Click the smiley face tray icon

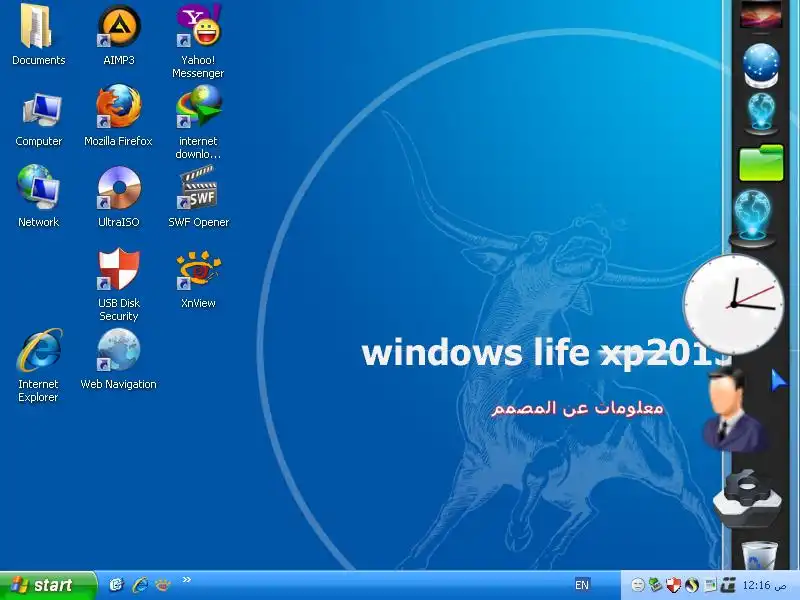click(638, 585)
